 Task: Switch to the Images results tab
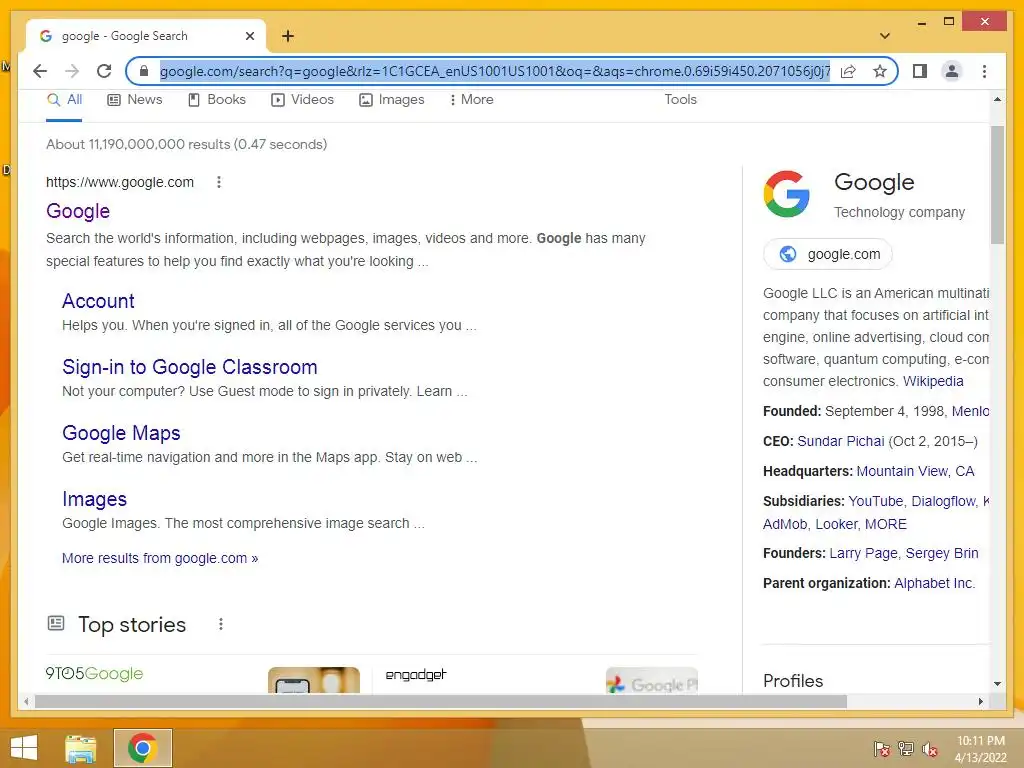pyautogui.click(x=392, y=100)
